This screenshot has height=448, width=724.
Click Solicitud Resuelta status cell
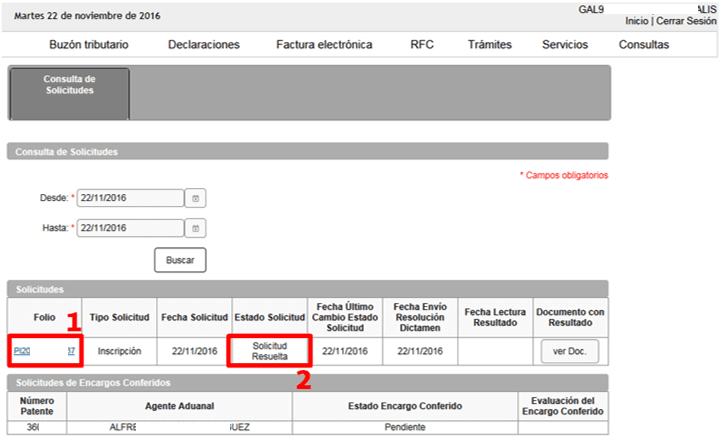click(270, 351)
